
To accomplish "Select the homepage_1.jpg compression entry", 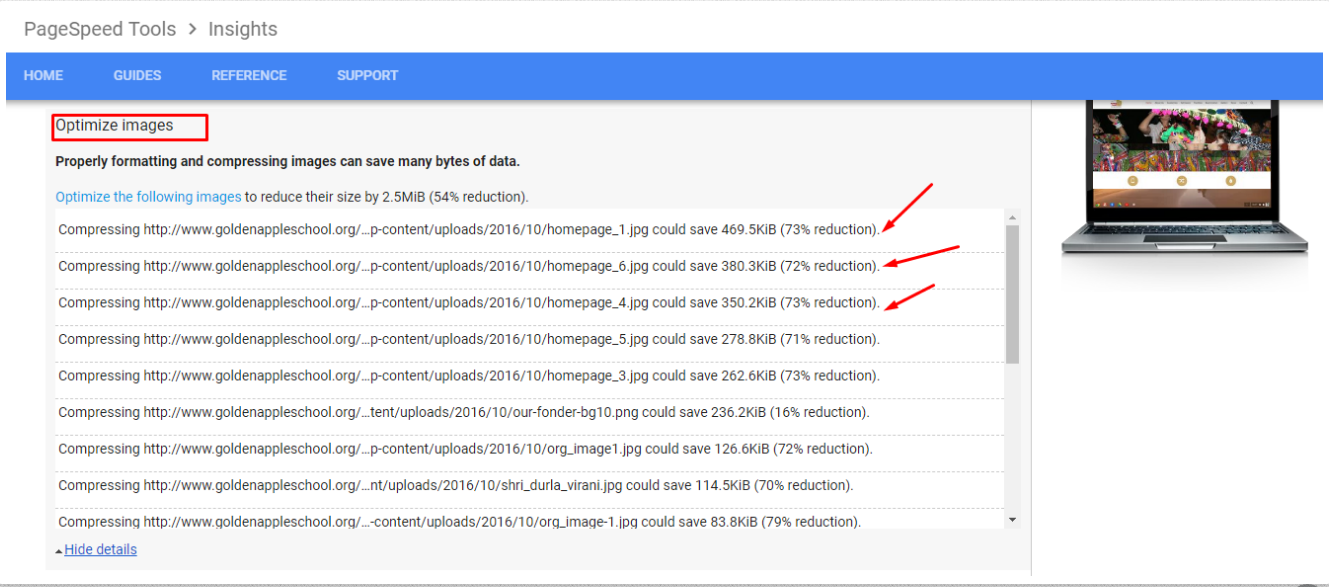I will click(468, 230).
